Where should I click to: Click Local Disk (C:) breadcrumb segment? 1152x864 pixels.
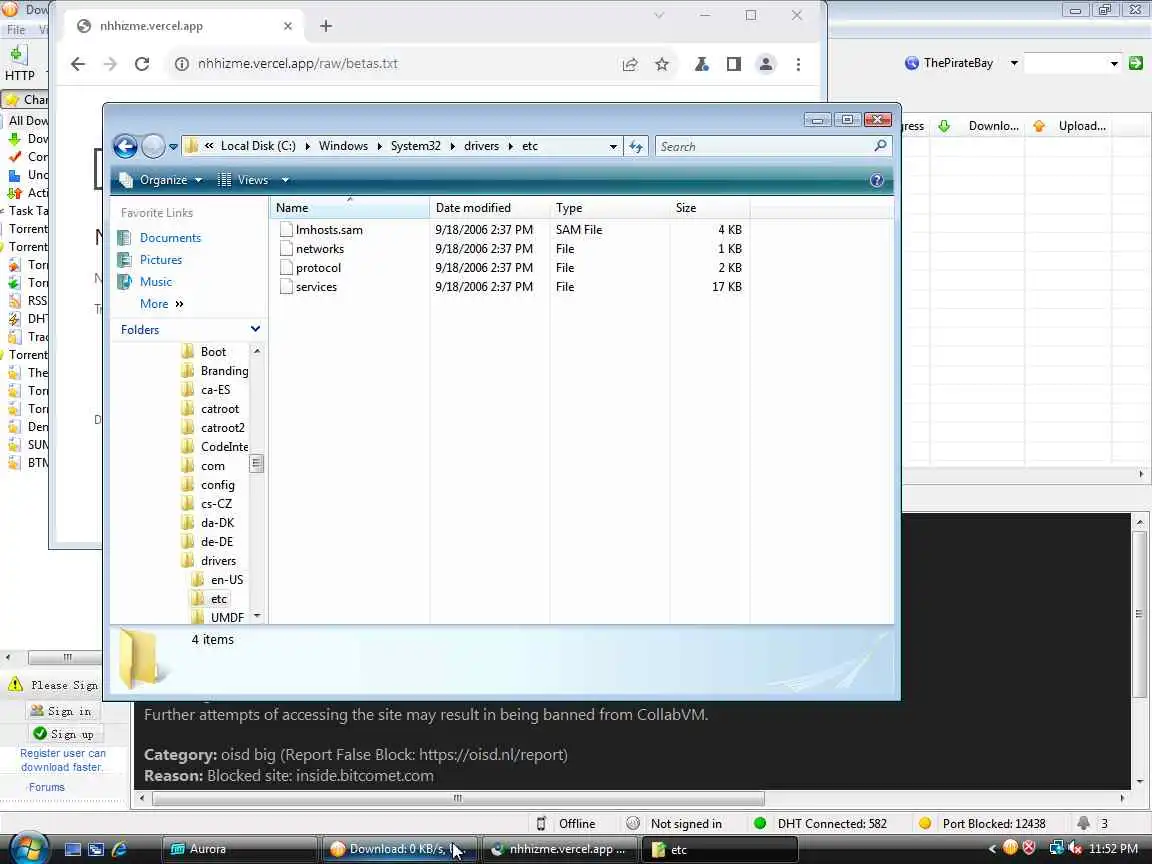[259, 146]
